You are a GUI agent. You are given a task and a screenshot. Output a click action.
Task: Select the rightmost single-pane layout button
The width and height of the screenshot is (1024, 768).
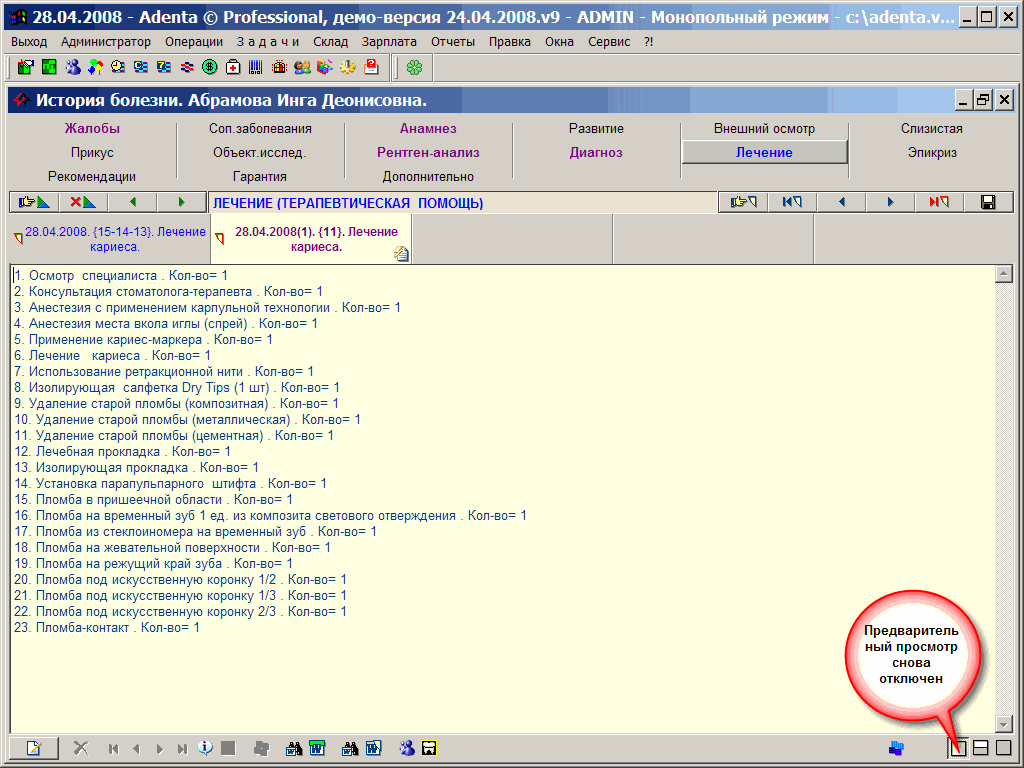point(1003,747)
